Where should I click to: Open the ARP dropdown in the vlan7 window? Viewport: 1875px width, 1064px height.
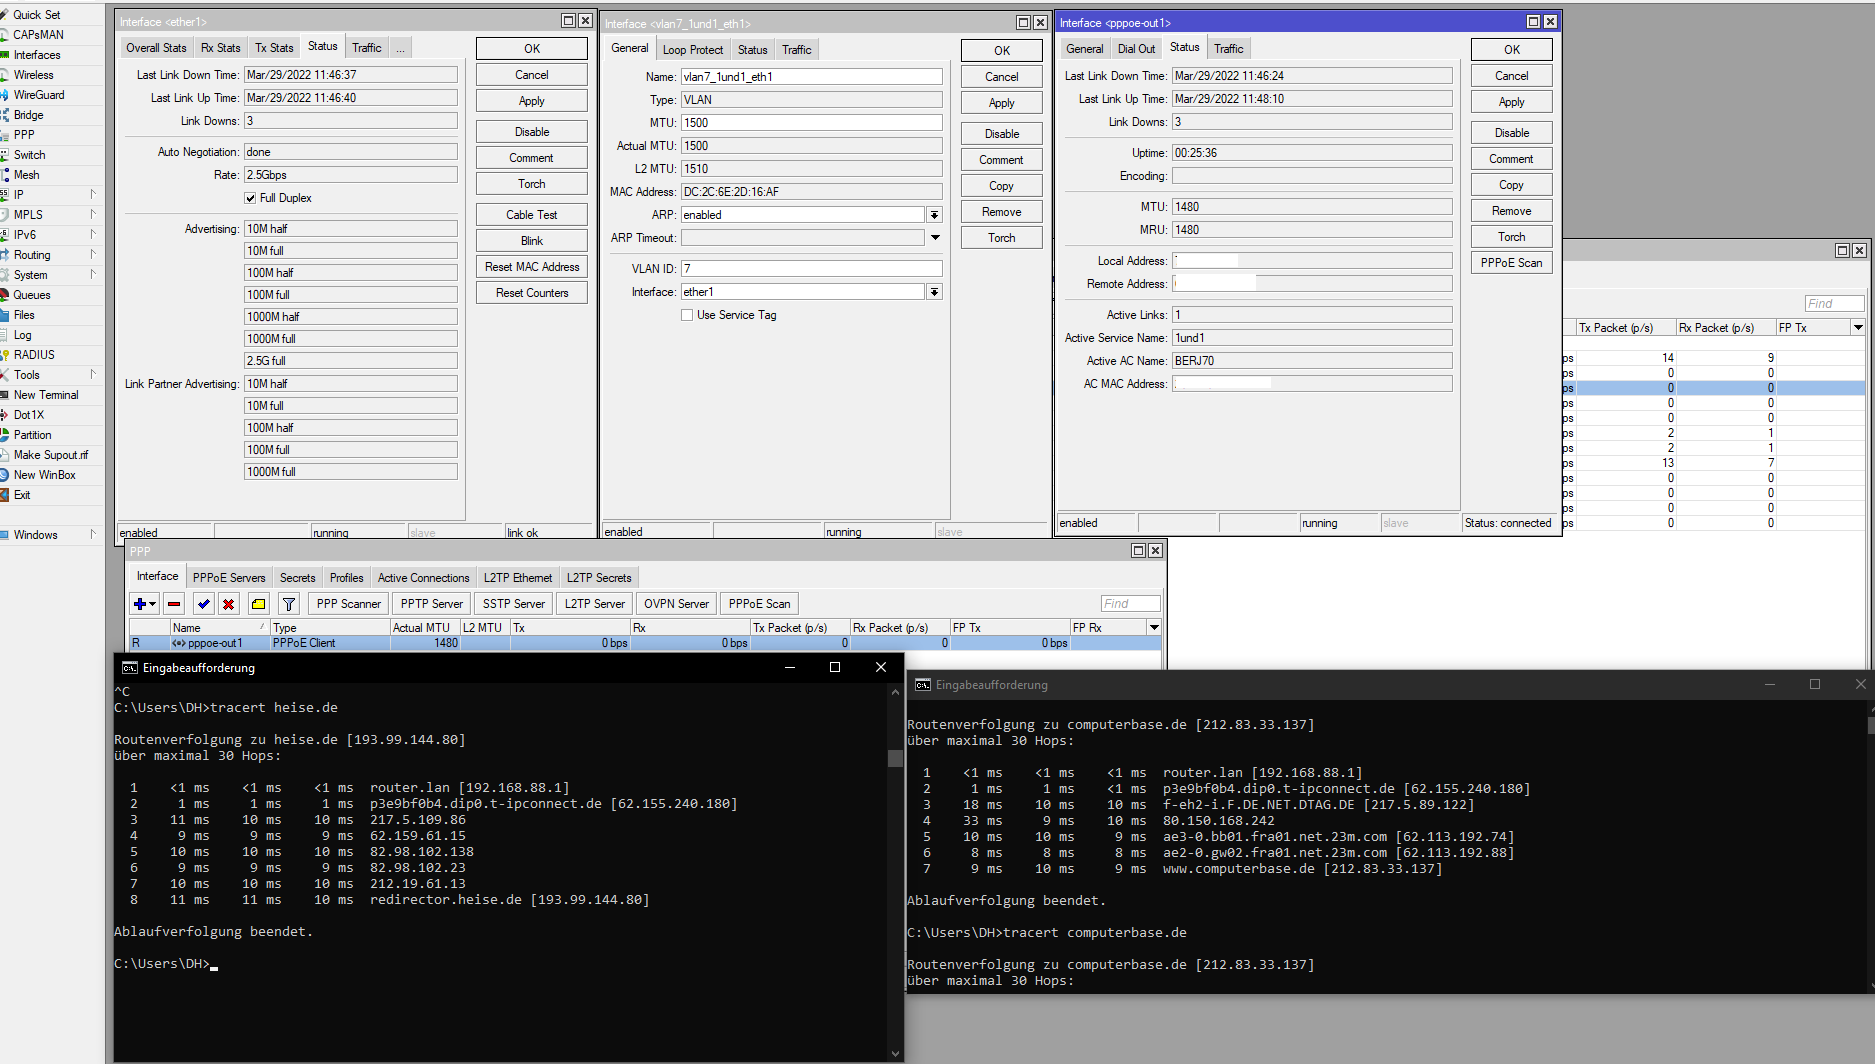934,215
